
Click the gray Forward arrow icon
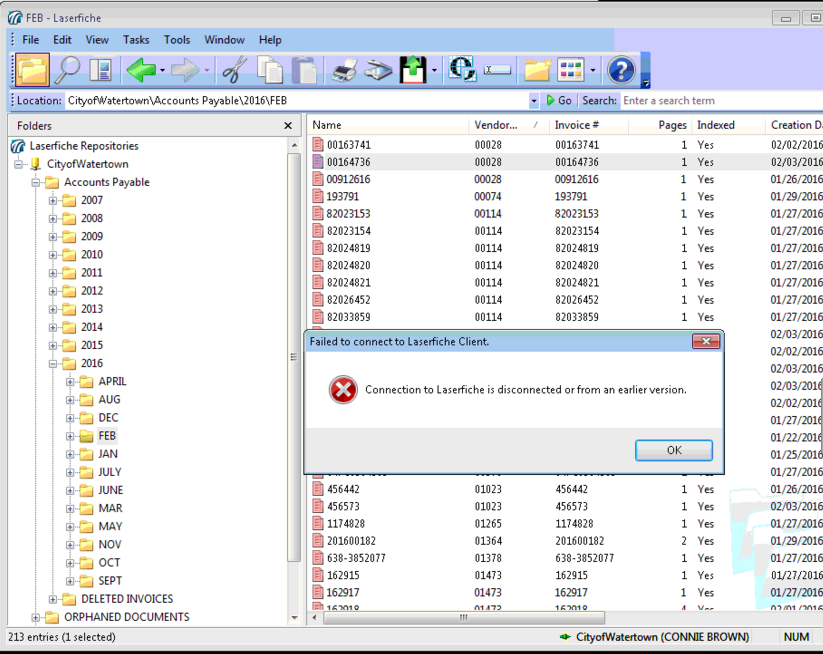(185, 70)
